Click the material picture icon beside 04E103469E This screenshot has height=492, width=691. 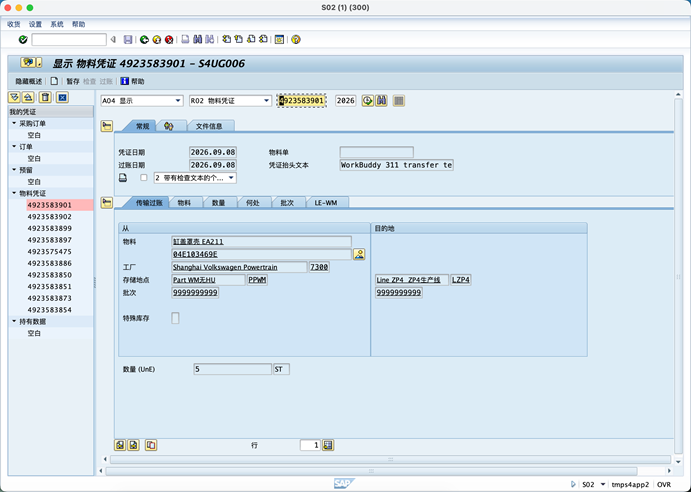click(359, 254)
